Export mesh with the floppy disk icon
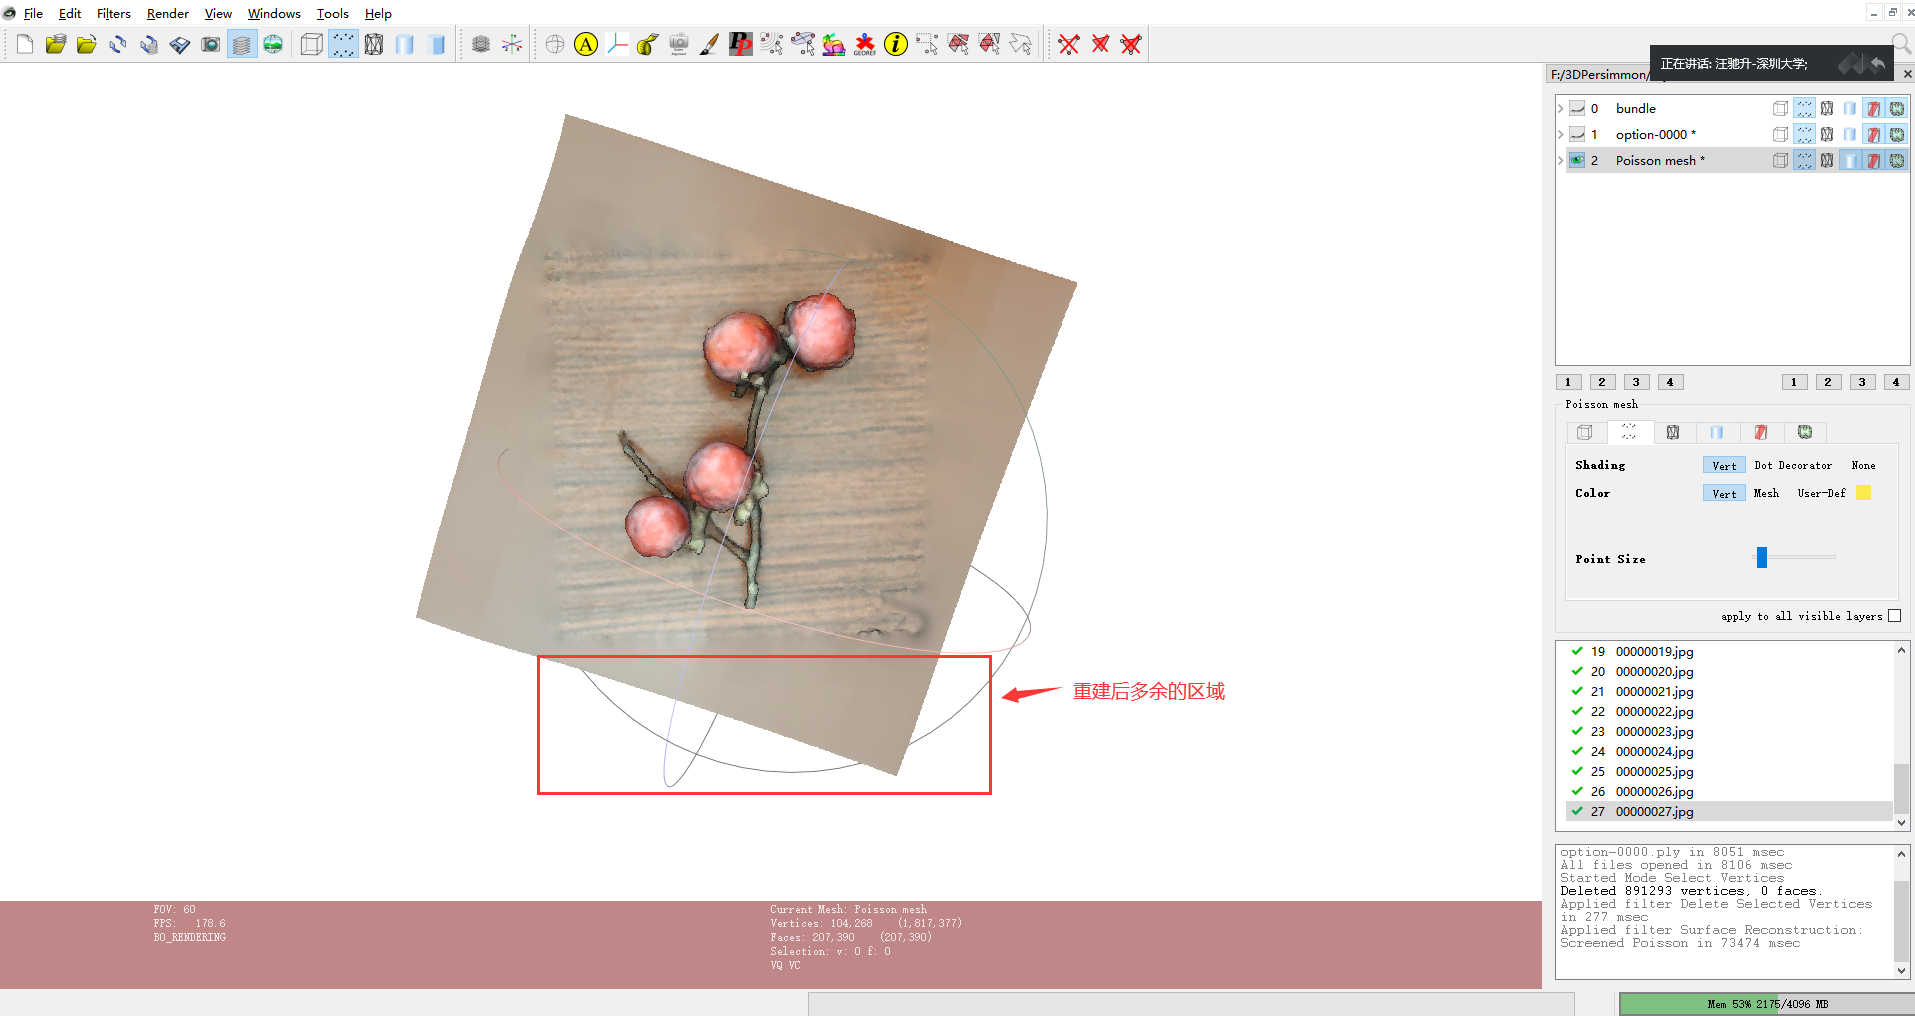Screen dimensions: 1915x1016 [x=180, y=44]
